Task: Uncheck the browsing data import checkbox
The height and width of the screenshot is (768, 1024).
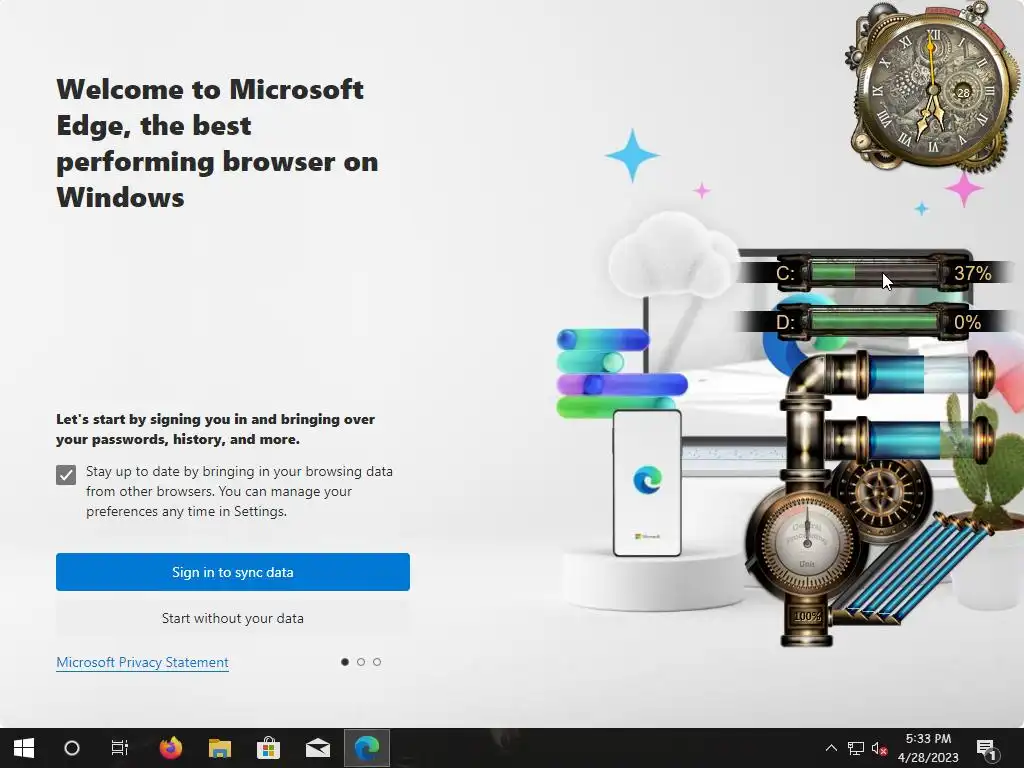Action: 66,475
